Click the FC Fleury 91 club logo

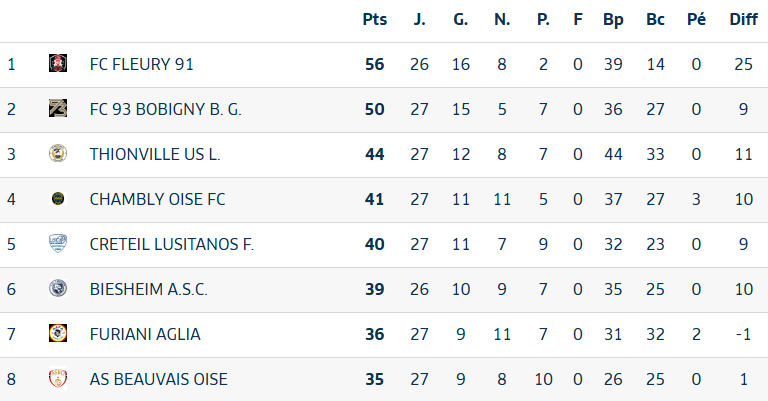pyautogui.click(x=58, y=64)
